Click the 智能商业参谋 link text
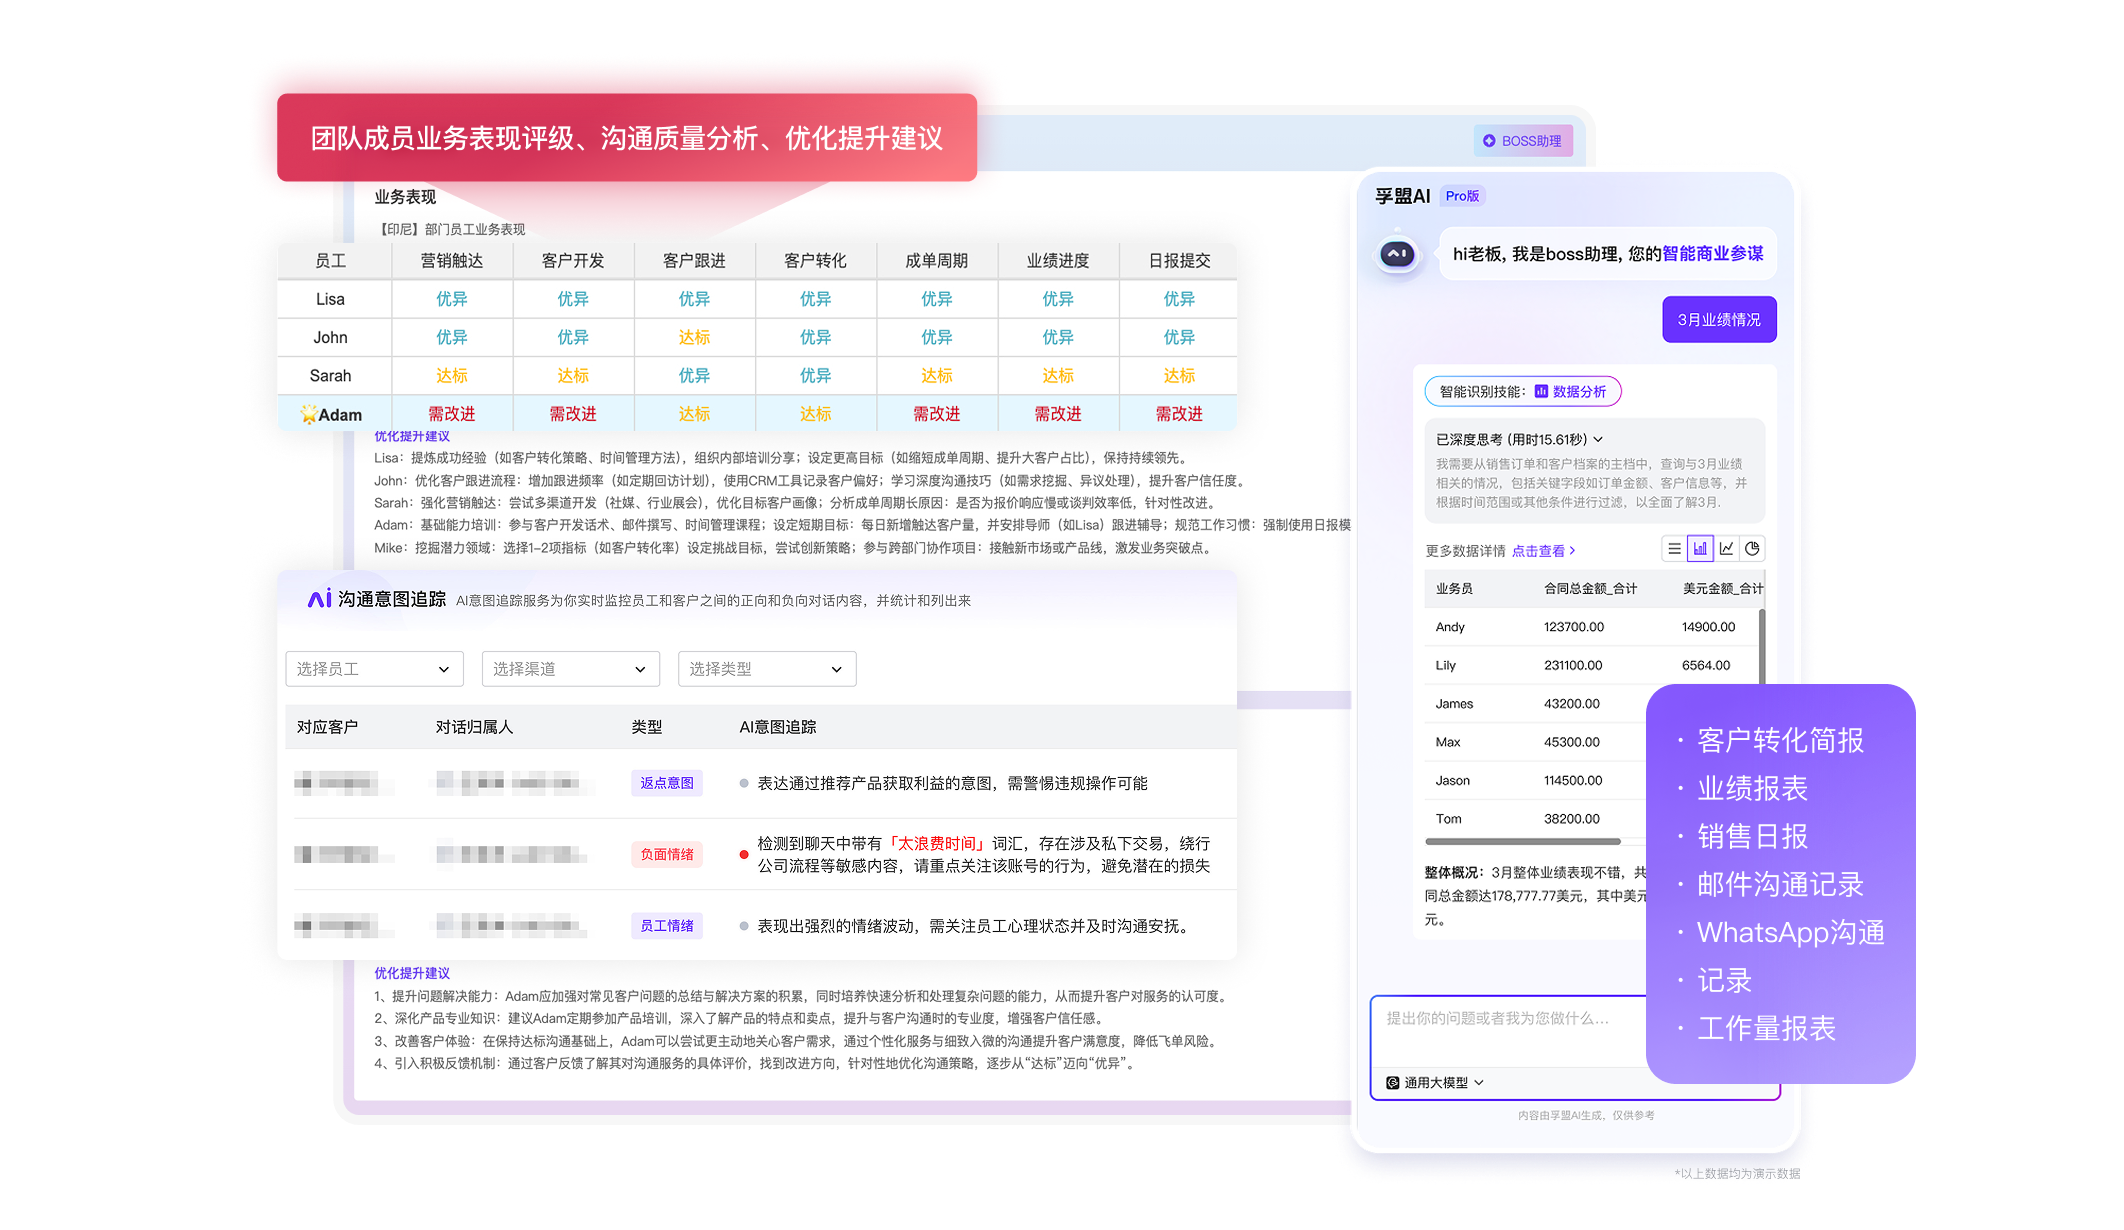The width and height of the screenshot is (2124, 1230). (x=1712, y=254)
